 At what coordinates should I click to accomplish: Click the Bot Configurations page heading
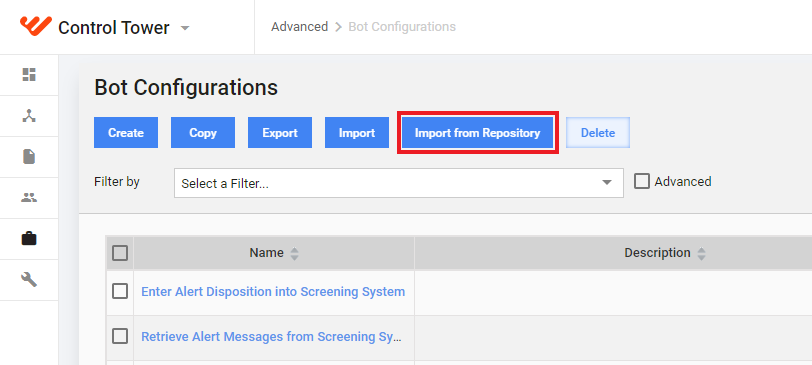point(186,87)
